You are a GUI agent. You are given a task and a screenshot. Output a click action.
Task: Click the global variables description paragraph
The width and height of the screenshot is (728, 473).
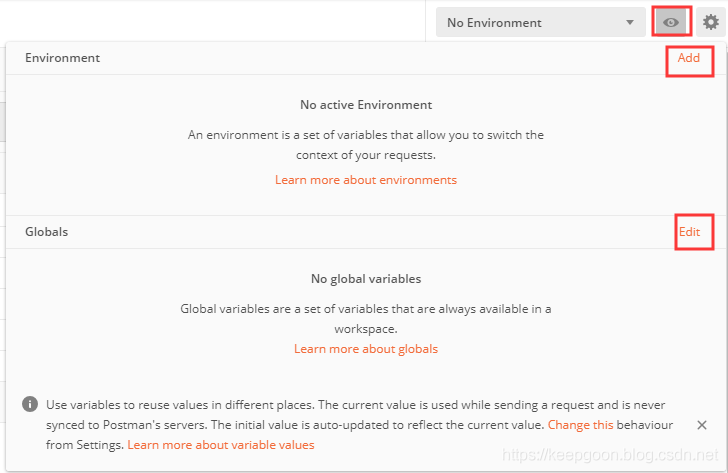coord(366,318)
